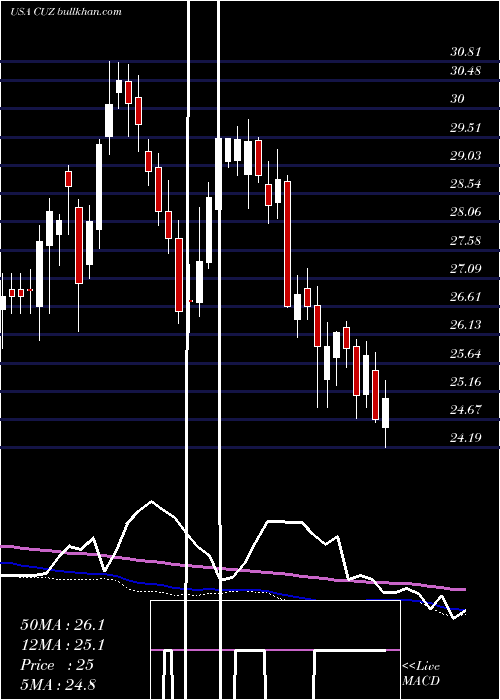Click the long red candlestick dropping to 26.61

point(288,244)
